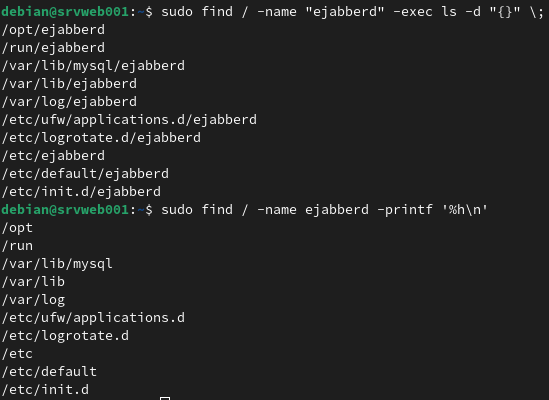
Task: Click the /opt/ejabberd output line
Action: [x=53, y=30]
